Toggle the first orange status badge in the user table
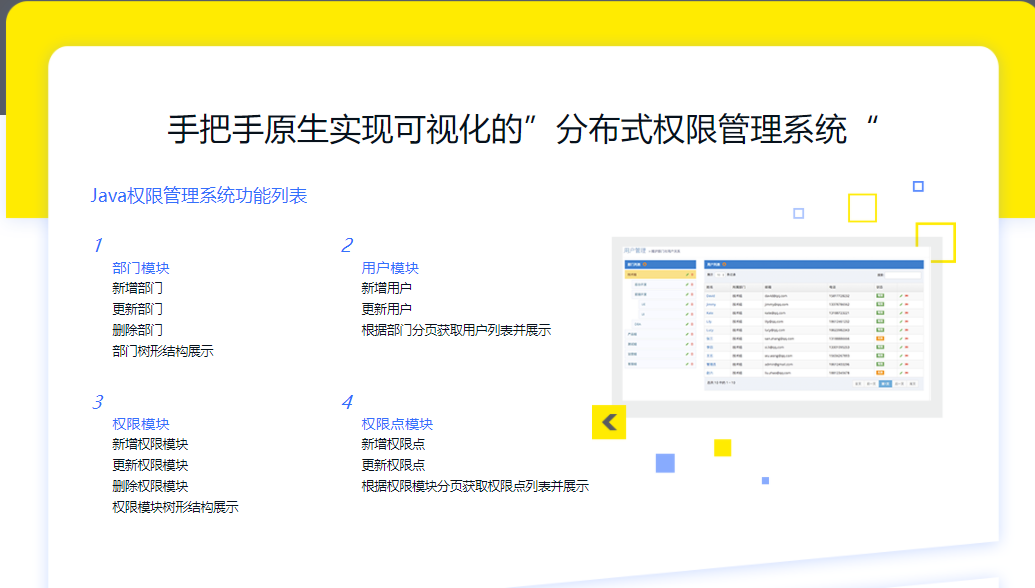Viewport: 1035px width, 588px height. point(880,338)
